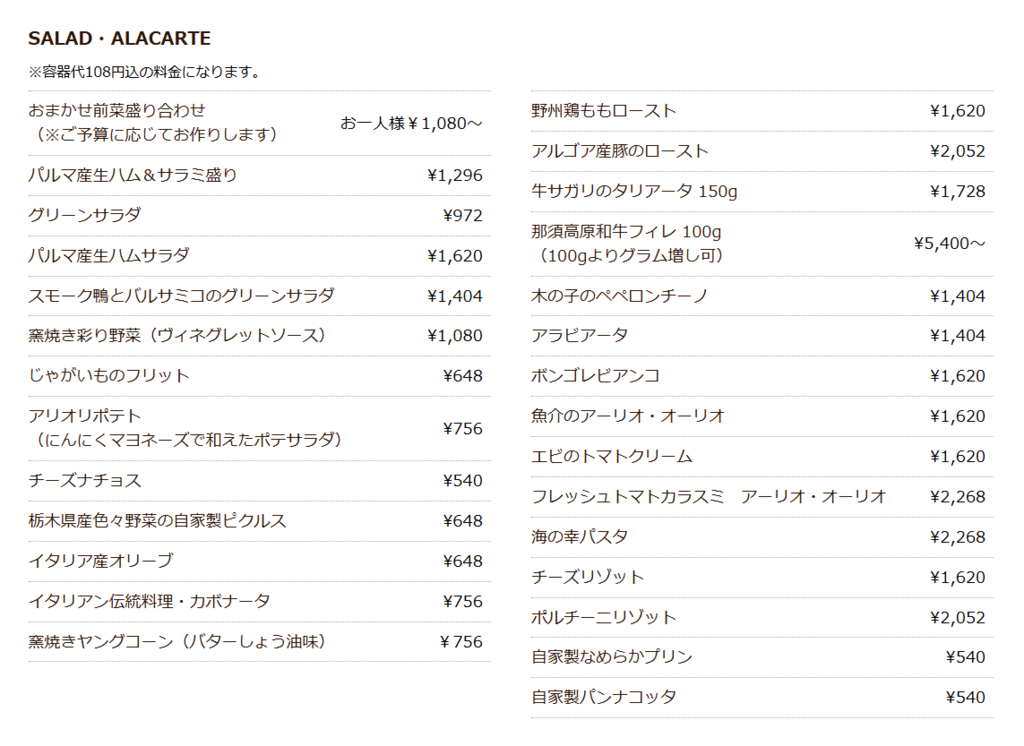Select 木の子のペペロンチーノ item

tap(620, 295)
